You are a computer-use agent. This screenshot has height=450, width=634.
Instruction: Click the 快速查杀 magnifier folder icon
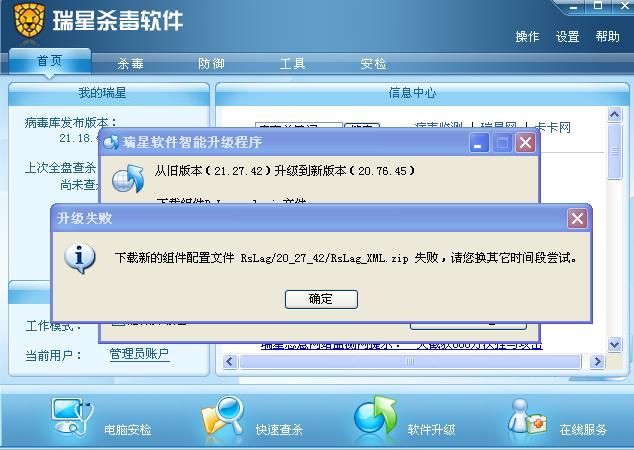pyautogui.click(x=223, y=416)
